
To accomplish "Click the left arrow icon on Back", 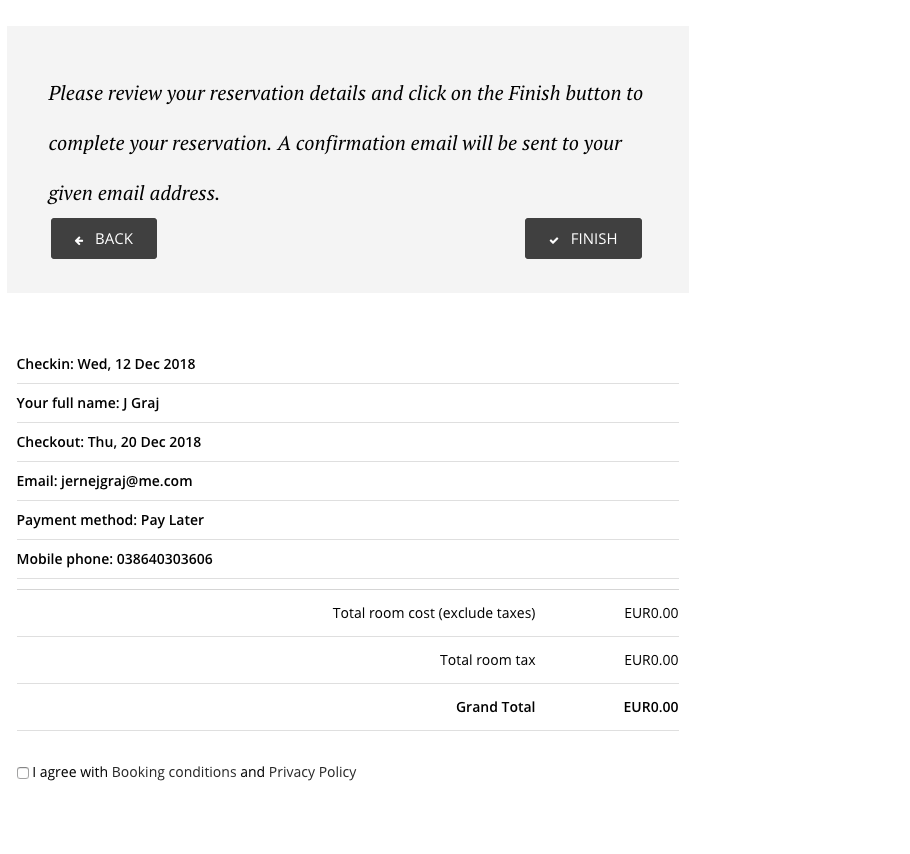I will tap(79, 240).
